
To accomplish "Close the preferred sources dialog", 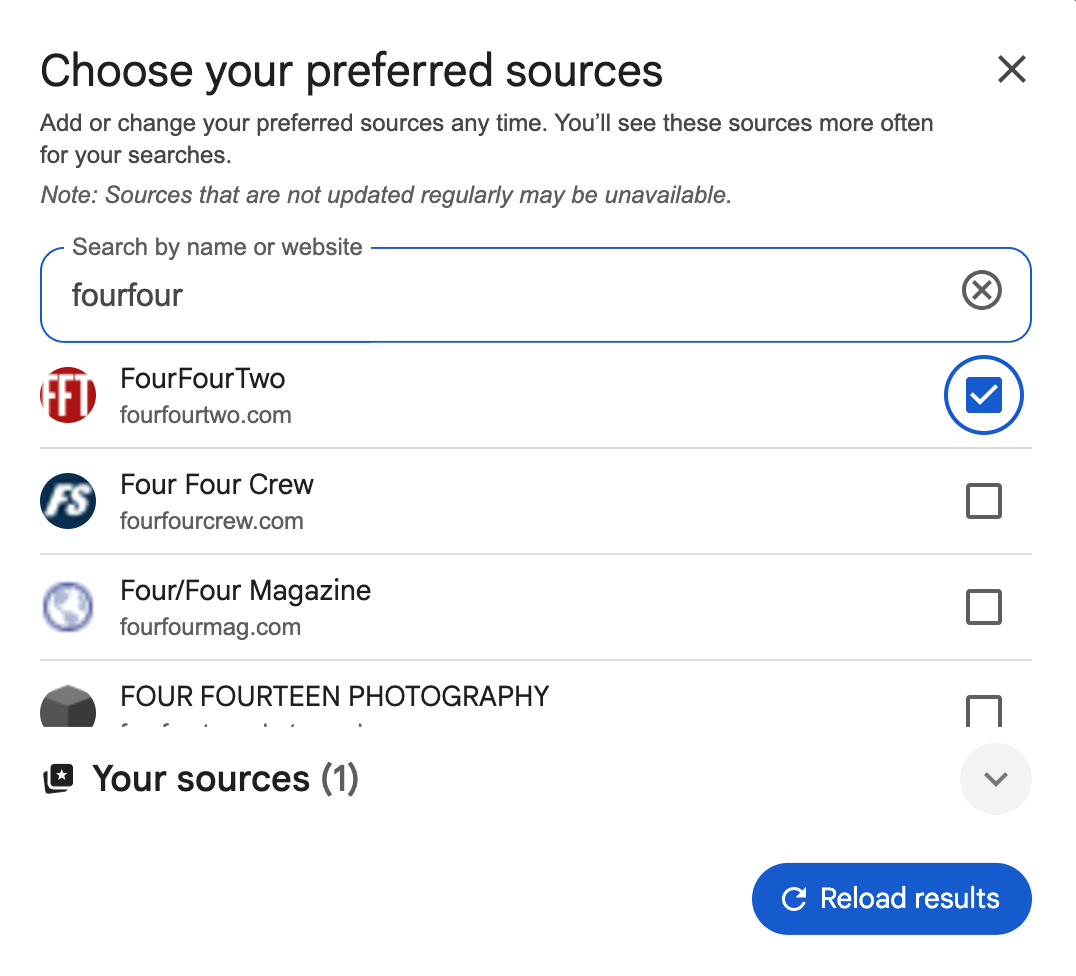I will tap(1011, 69).
